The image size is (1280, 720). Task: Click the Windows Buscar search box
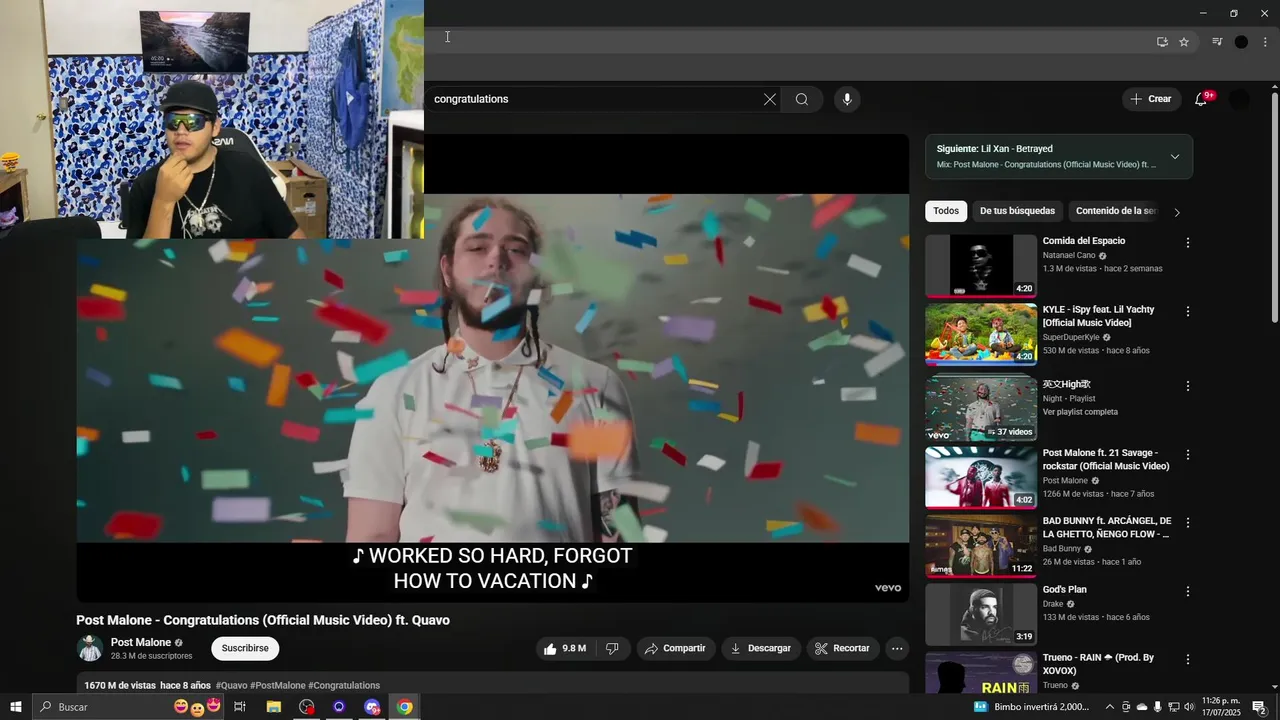point(130,707)
